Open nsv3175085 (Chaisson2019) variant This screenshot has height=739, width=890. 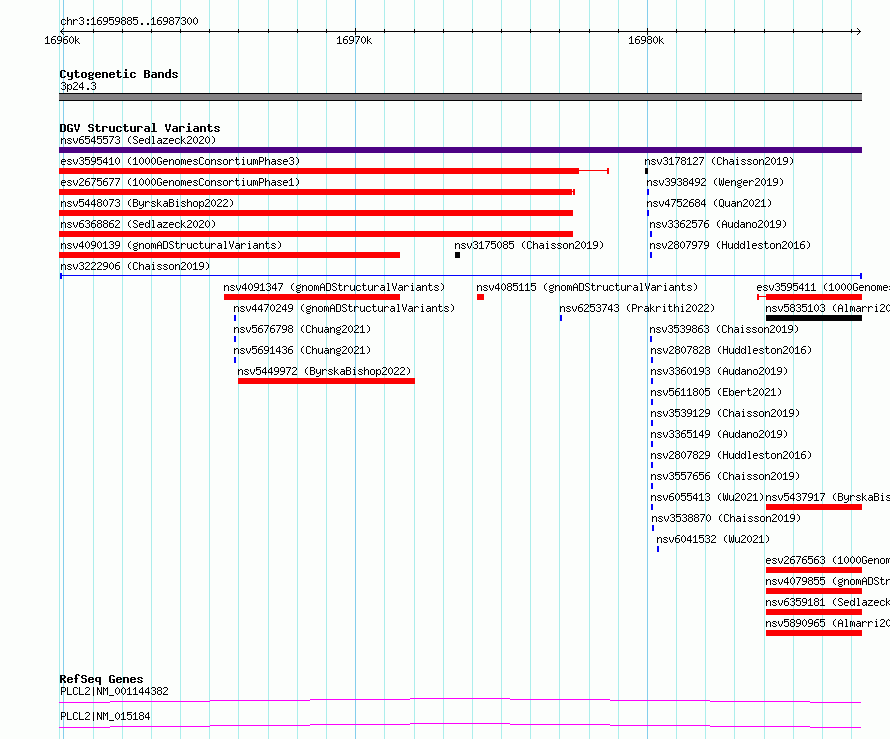tap(529, 245)
